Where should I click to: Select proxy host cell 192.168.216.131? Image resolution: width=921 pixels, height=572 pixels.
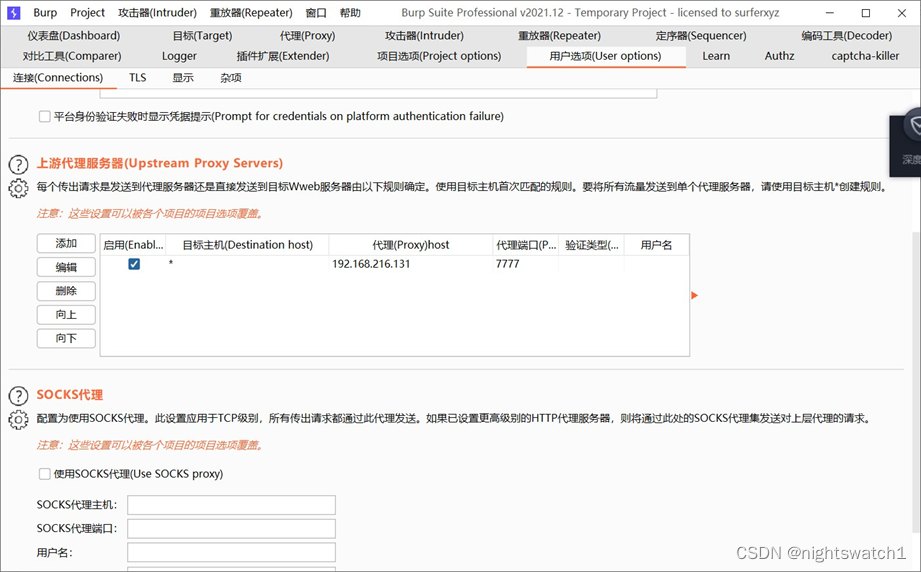tap(411, 264)
